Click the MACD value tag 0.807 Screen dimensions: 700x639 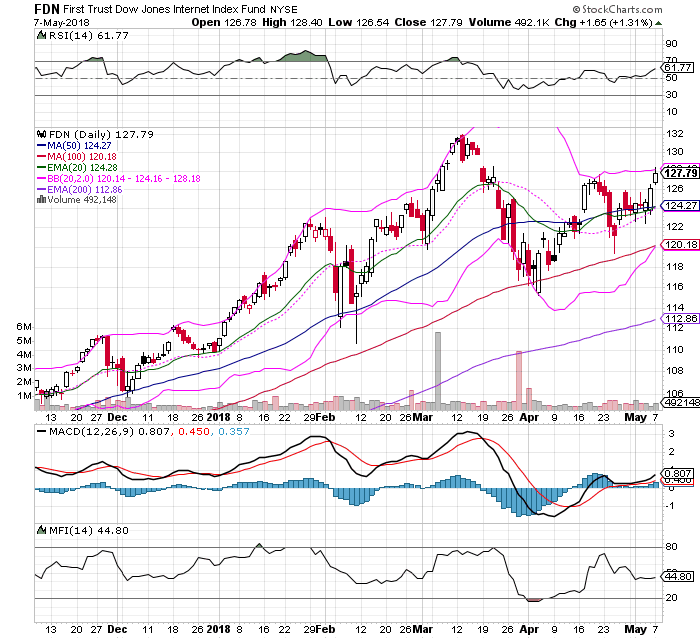click(678, 473)
